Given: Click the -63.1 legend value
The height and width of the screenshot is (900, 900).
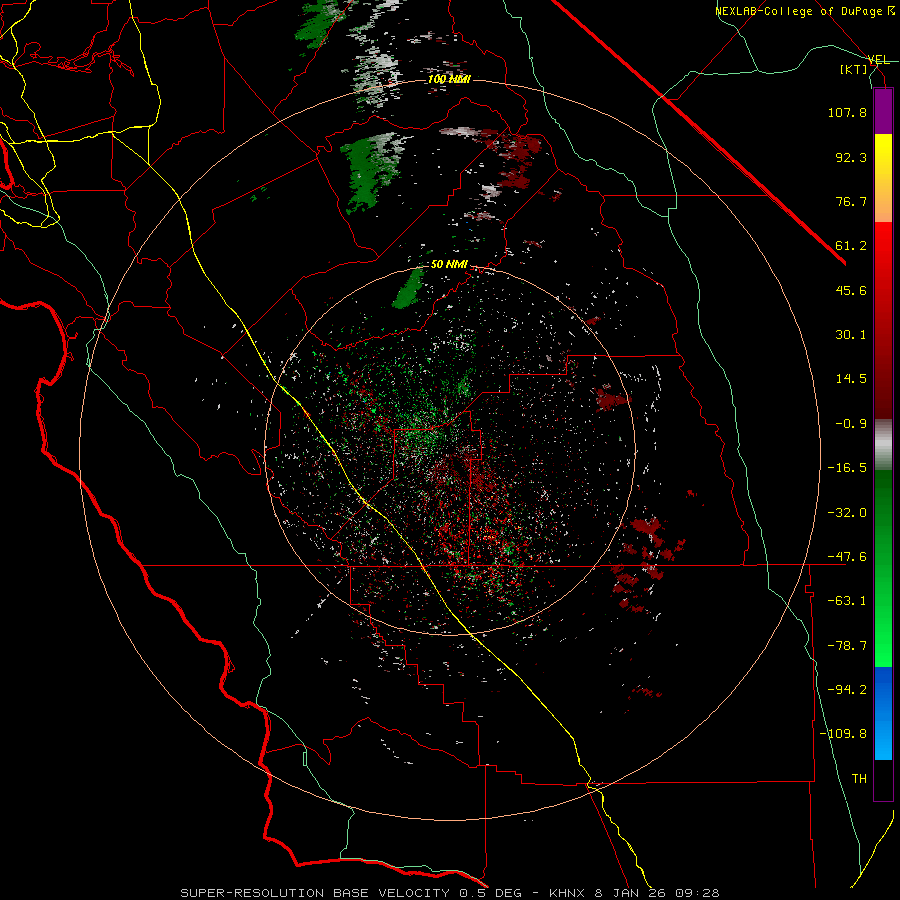Looking at the screenshot, I should tap(847, 601).
